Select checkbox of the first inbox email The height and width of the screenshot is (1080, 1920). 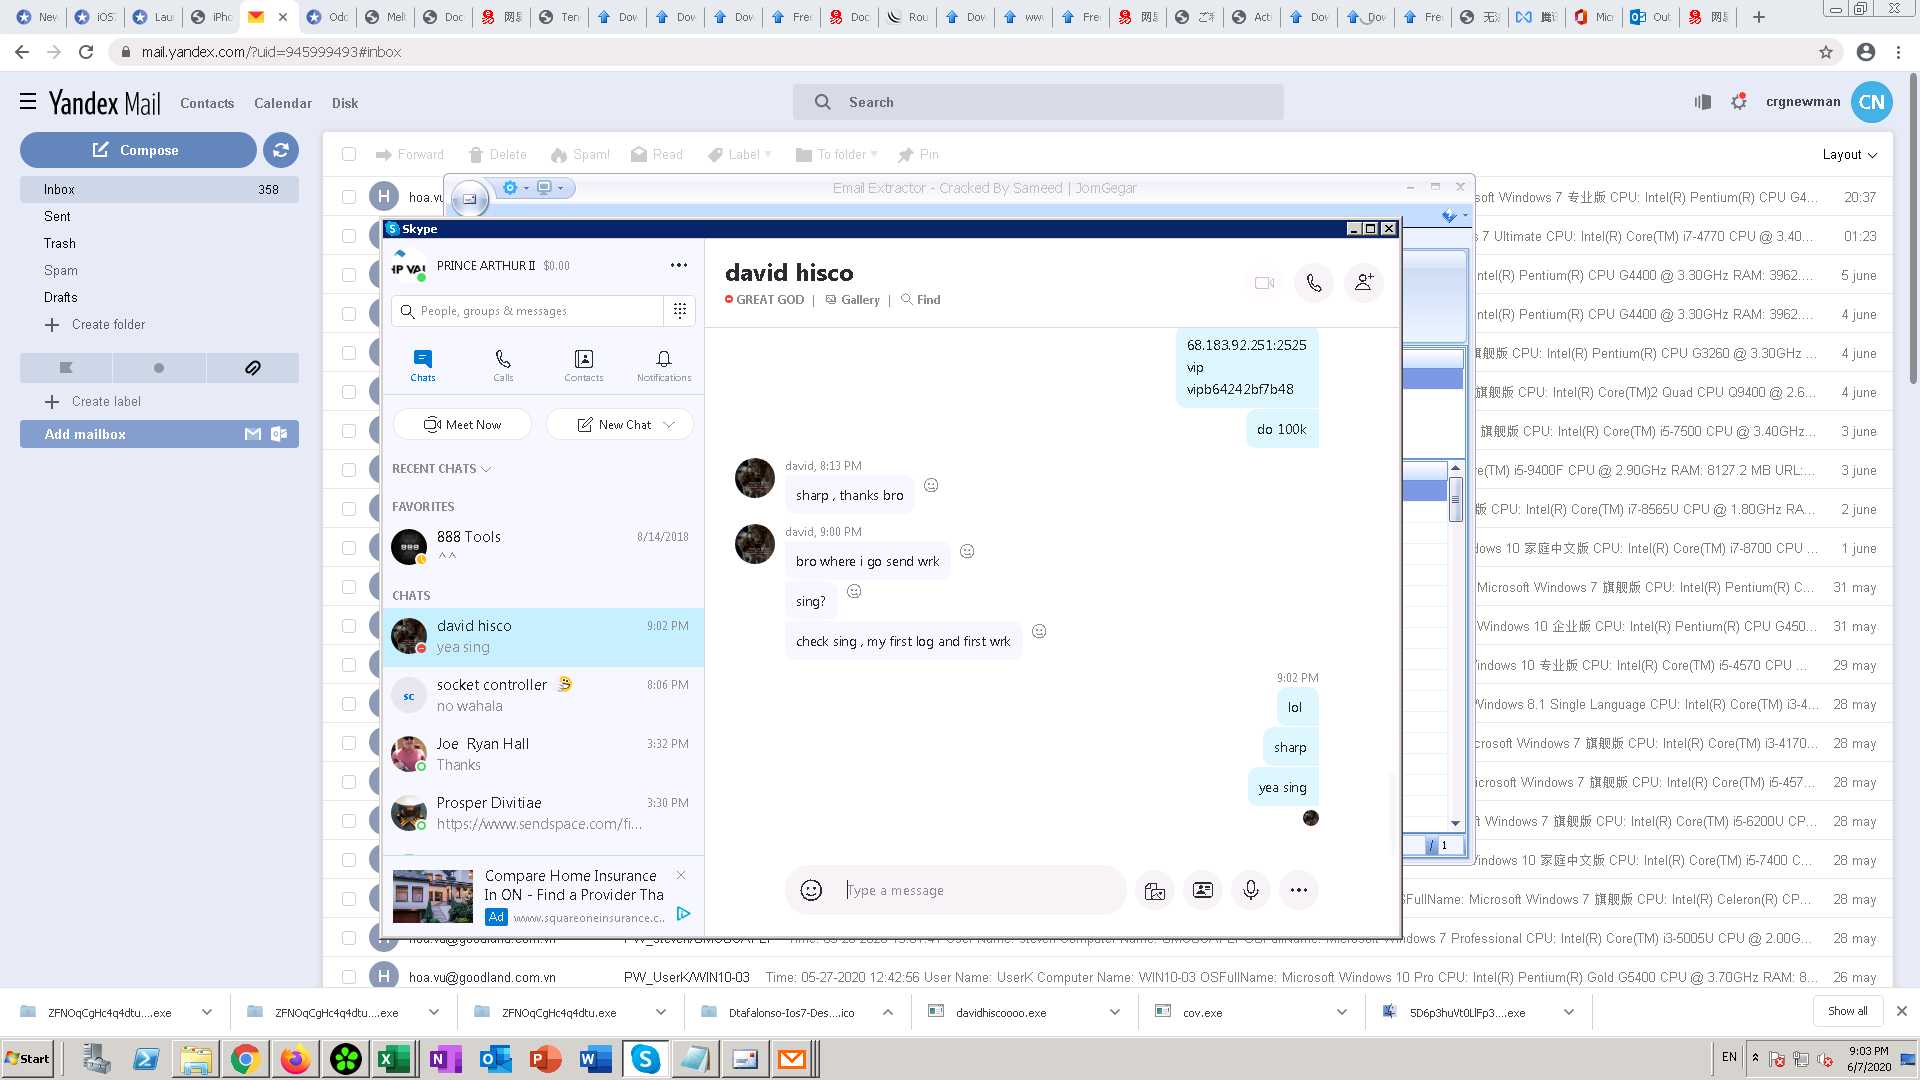349,197
